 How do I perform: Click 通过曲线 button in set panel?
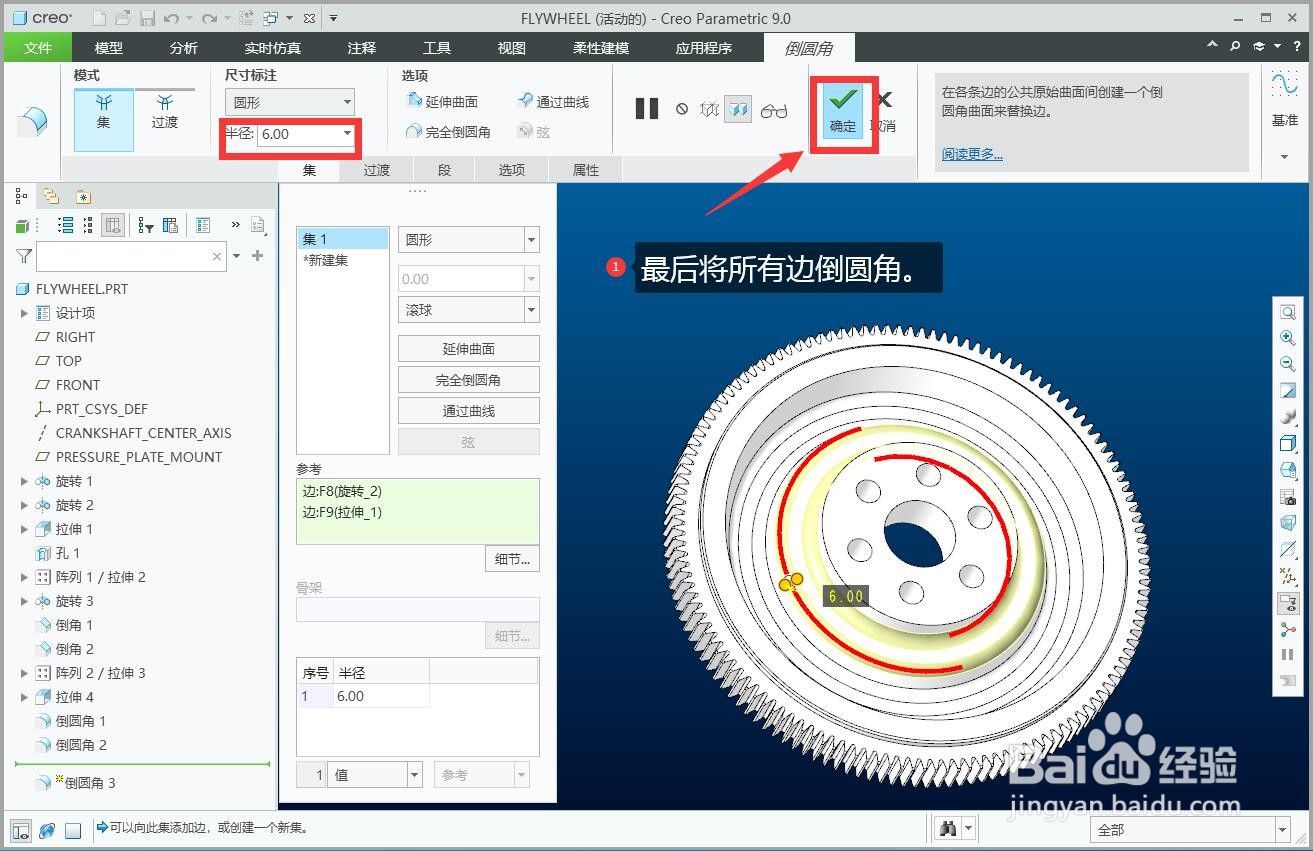click(469, 411)
